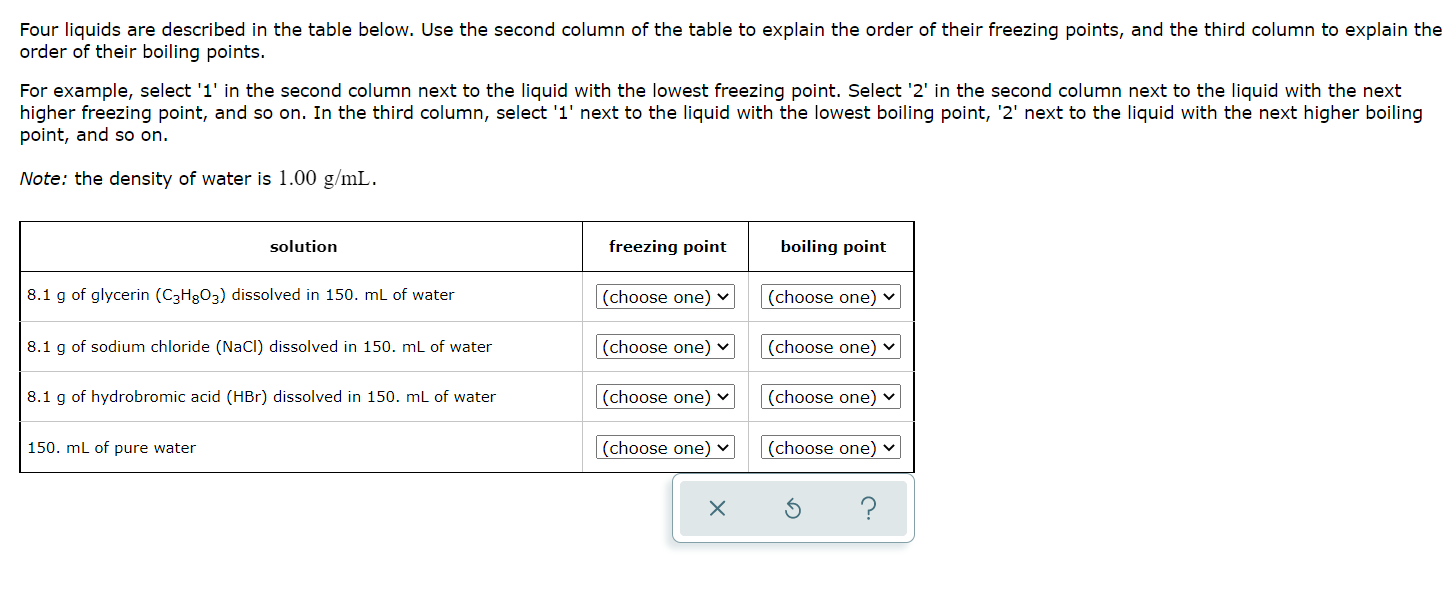Screen dimensions: 1456x592
Task: Click the '1.00 g/mL' density value
Action: (326, 179)
